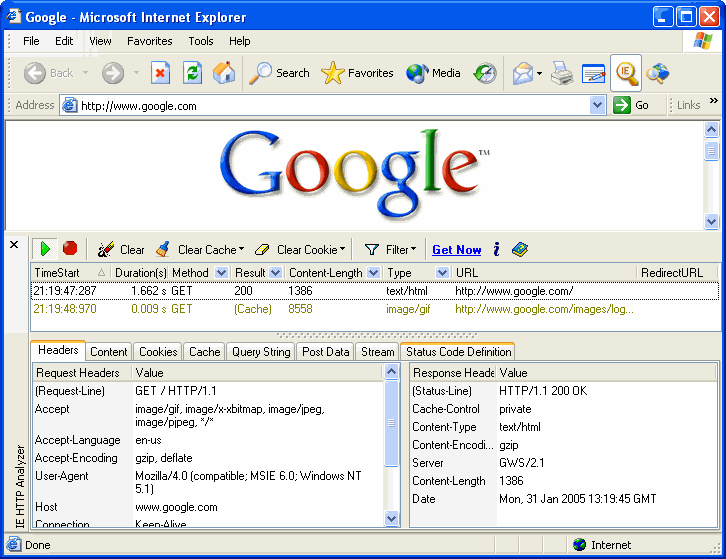Screen dimensions: 726x559
Task: Refresh the page with green arrows icon
Action: click(x=192, y=73)
